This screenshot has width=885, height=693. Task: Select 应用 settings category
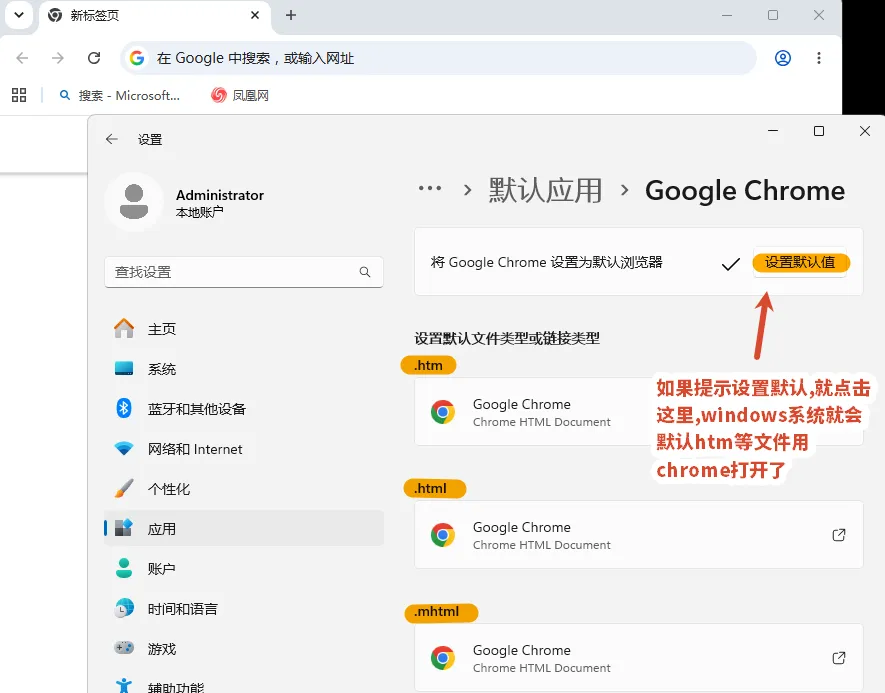coord(244,528)
